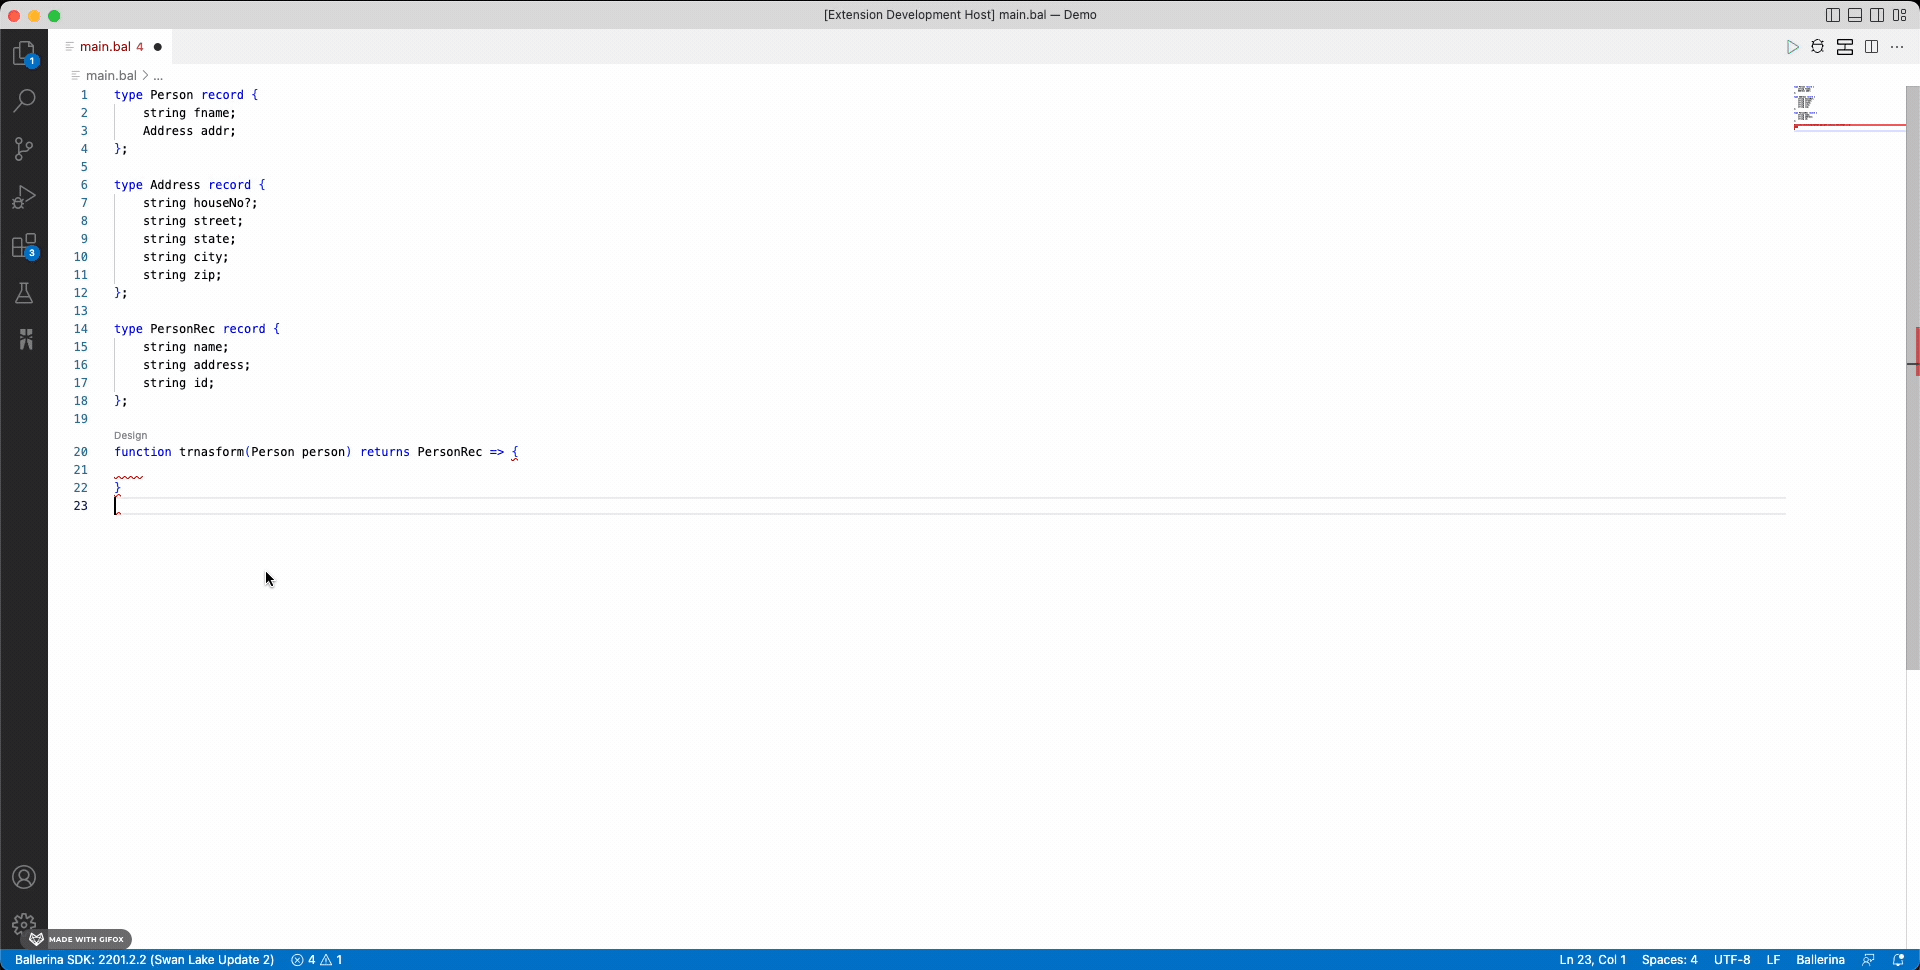Click 'Address addr;' on line 3
Image resolution: width=1920 pixels, height=970 pixels.
[x=189, y=131]
